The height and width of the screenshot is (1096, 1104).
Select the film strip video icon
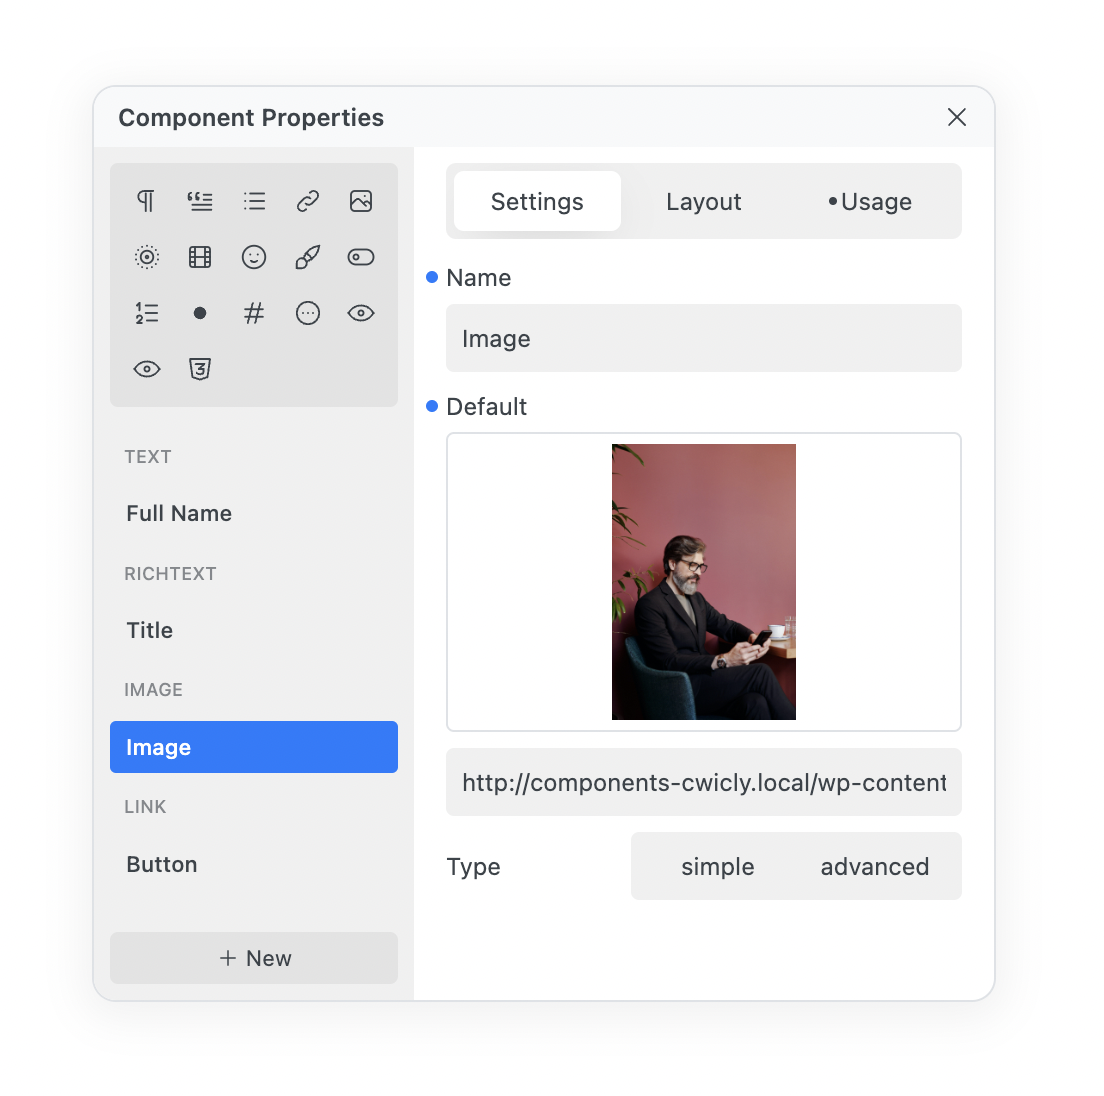coord(200,257)
